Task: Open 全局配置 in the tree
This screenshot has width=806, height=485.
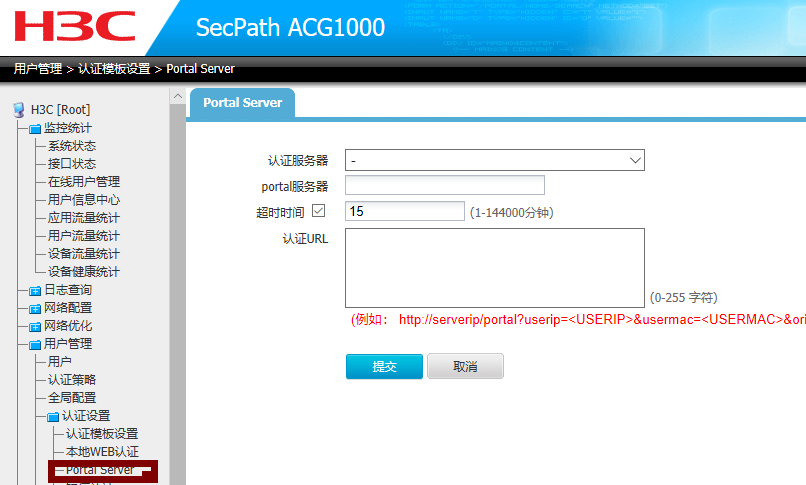Action: (72, 398)
